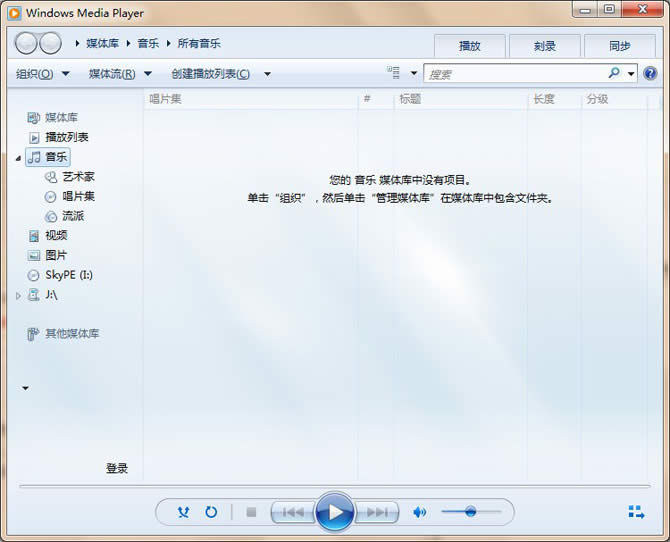
Task: Click the Stop playback button
Action: [x=251, y=512]
